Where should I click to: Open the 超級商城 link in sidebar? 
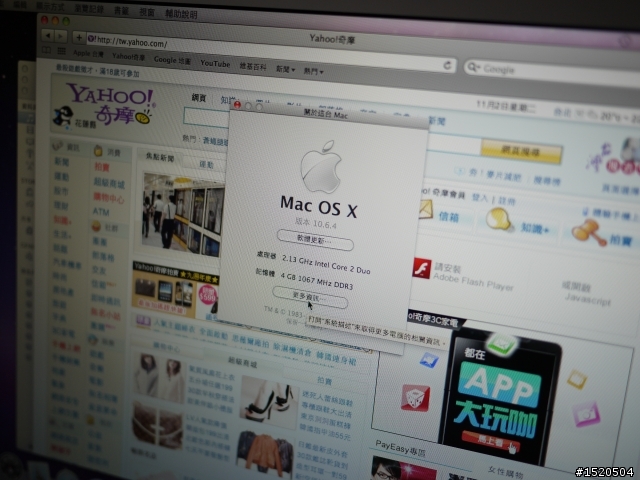point(109,183)
